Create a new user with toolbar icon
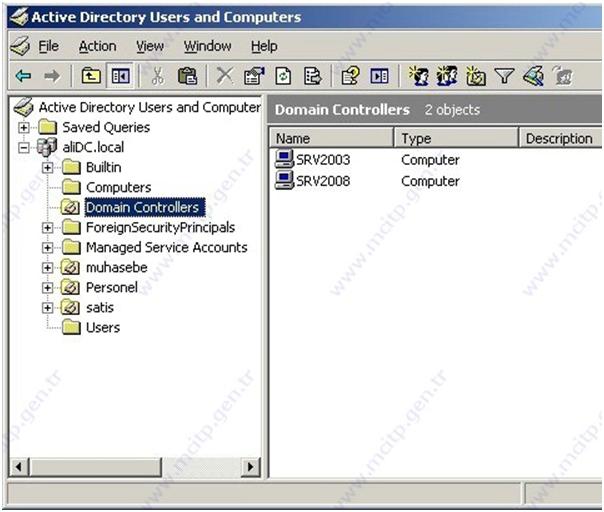The width and height of the screenshot is (604, 512). 419,76
